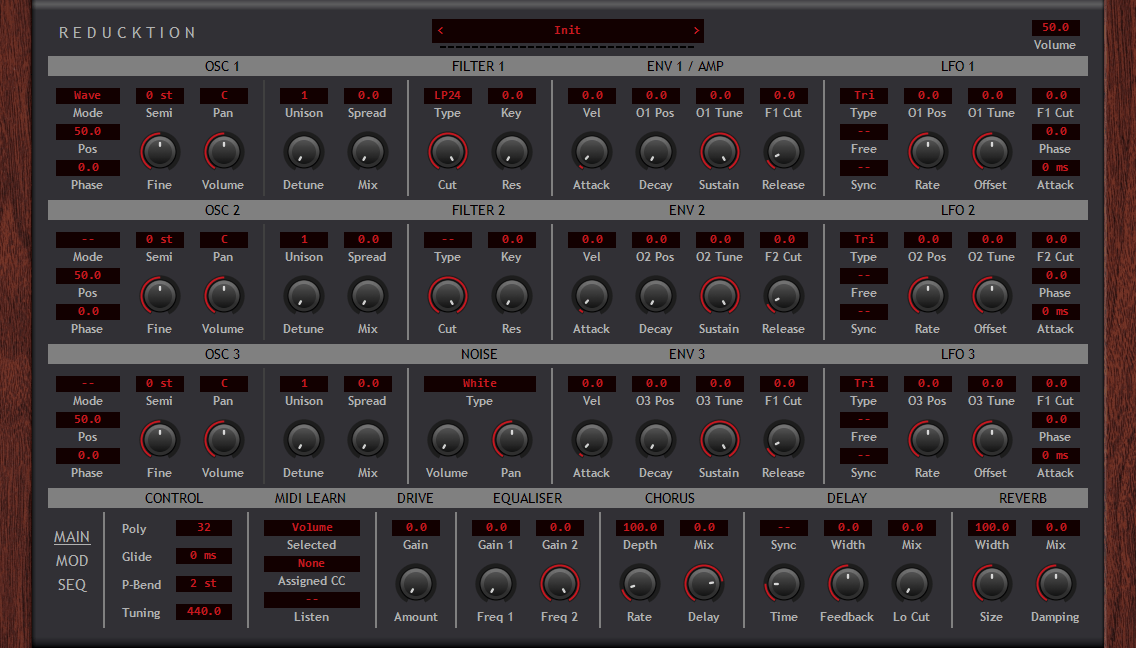The image size is (1136, 648).
Task: Click the Init preset name display
Action: pyautogui.click(x=567, y=31)
